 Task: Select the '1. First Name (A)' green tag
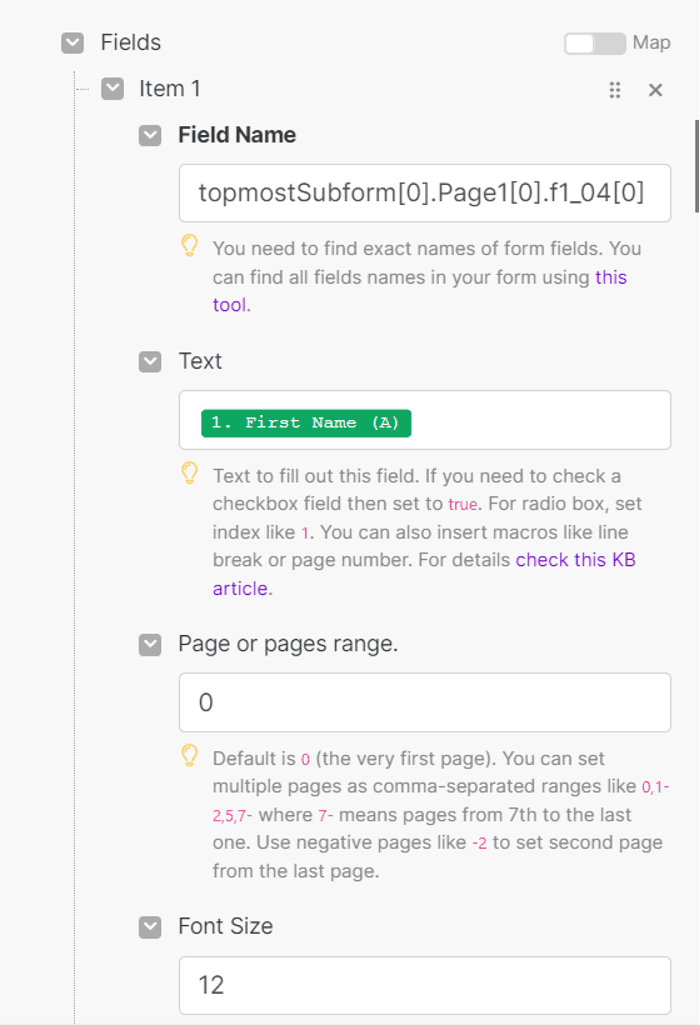pos(306,423)
